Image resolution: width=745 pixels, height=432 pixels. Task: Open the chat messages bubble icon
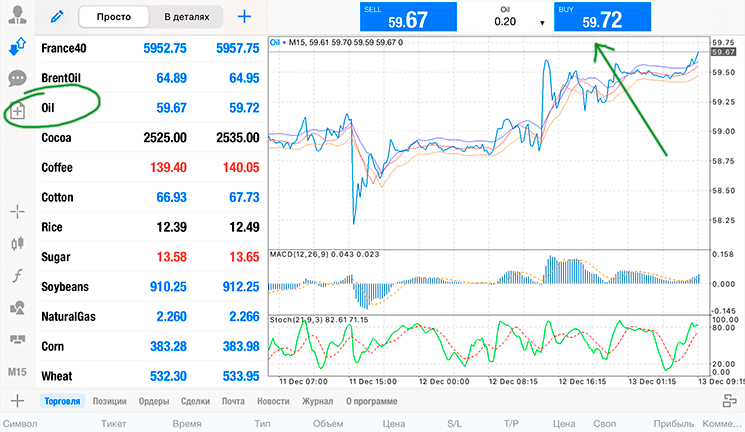click(18, 78)
